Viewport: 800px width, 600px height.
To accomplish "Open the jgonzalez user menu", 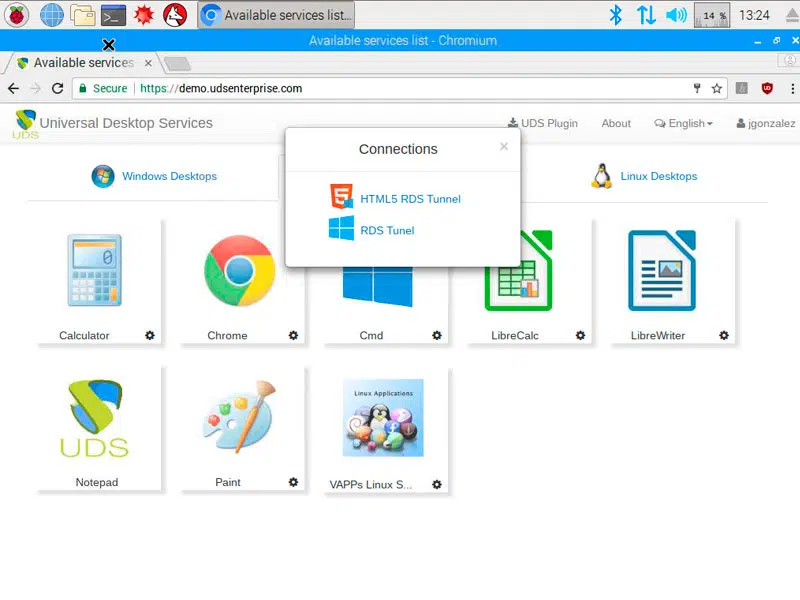I will [x=765, y=123].
